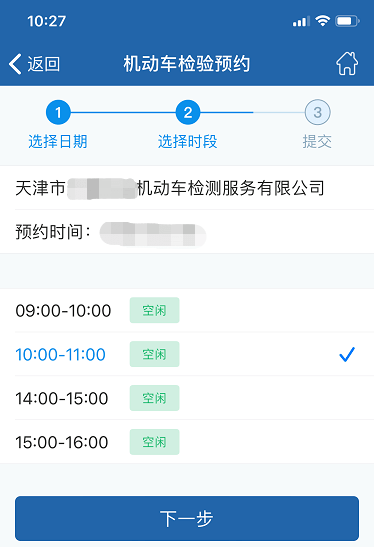Select the 09:00-10:00 time slot
375x547 pixels.
click(187, 310)
